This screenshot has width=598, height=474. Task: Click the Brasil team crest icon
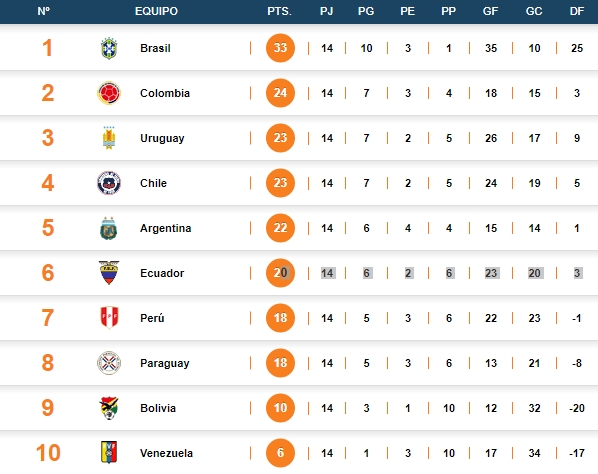tap(109, 48)
